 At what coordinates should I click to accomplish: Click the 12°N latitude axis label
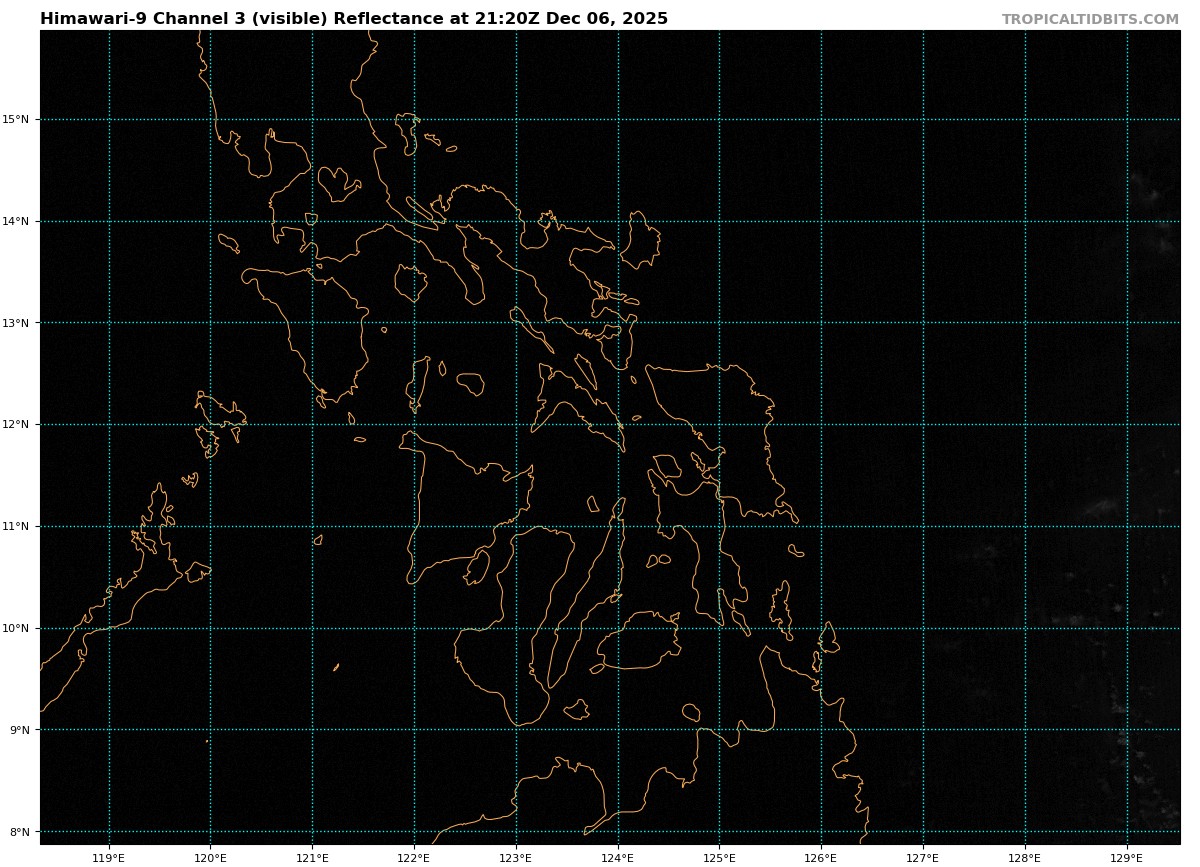point(17,425)
